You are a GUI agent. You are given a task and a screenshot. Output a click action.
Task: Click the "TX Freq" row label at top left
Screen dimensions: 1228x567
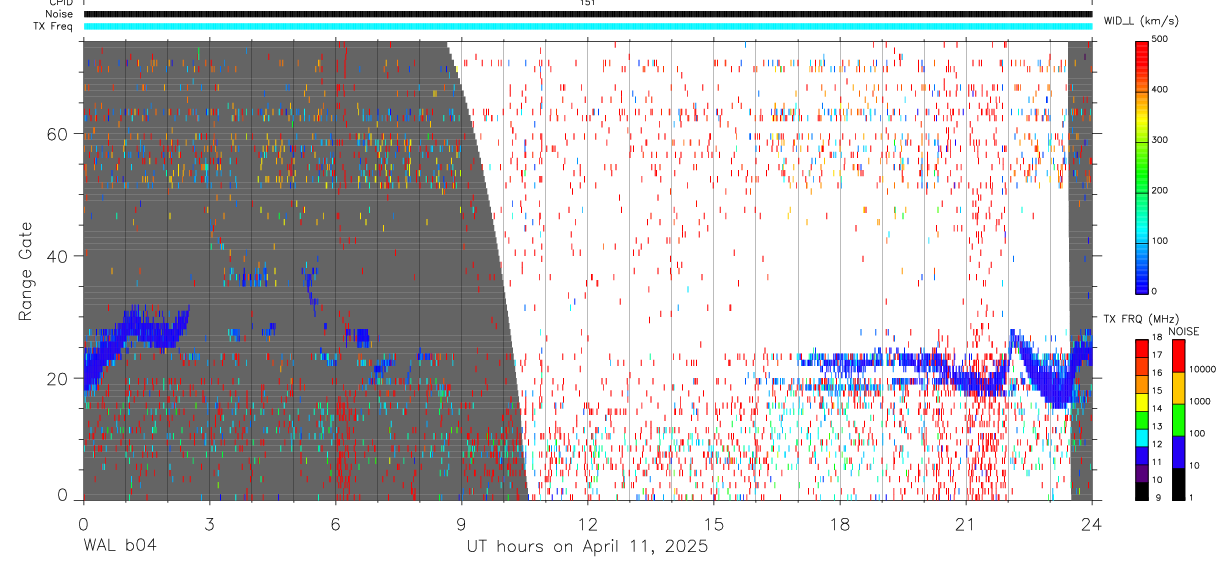click(55, 26)
